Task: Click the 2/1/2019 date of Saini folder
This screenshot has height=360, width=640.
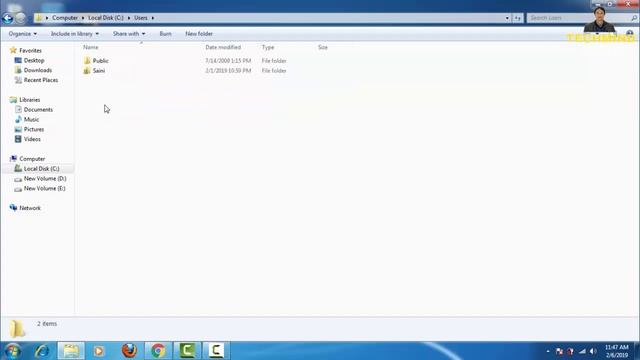Action: 228,71
